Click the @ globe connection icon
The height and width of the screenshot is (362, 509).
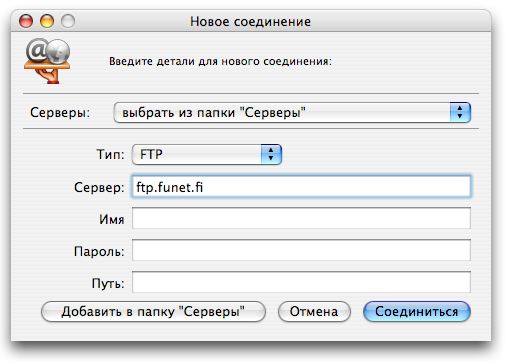tap(47, 61)
